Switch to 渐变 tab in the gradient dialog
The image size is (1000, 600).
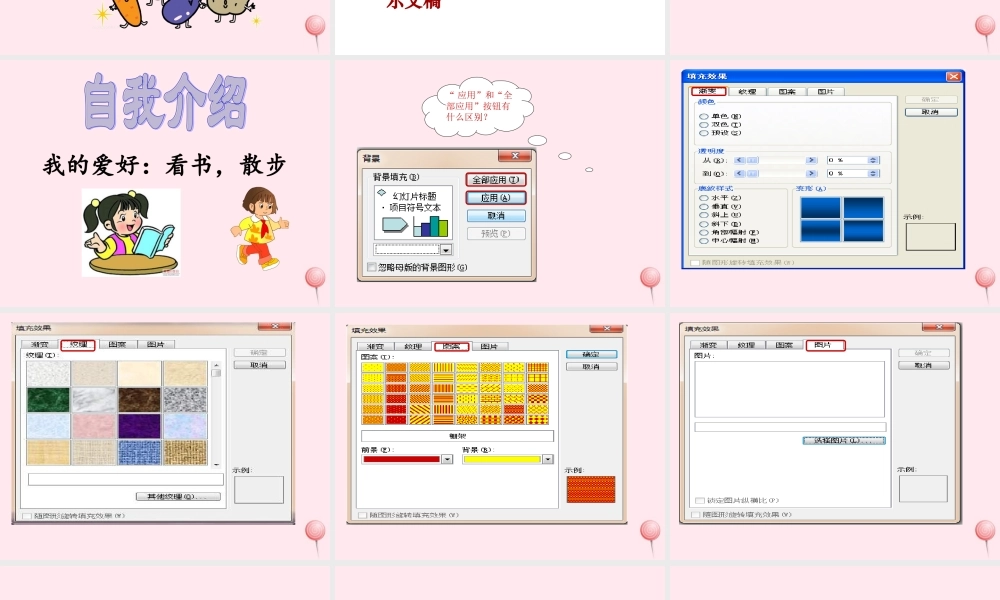[x=707, y=91]
